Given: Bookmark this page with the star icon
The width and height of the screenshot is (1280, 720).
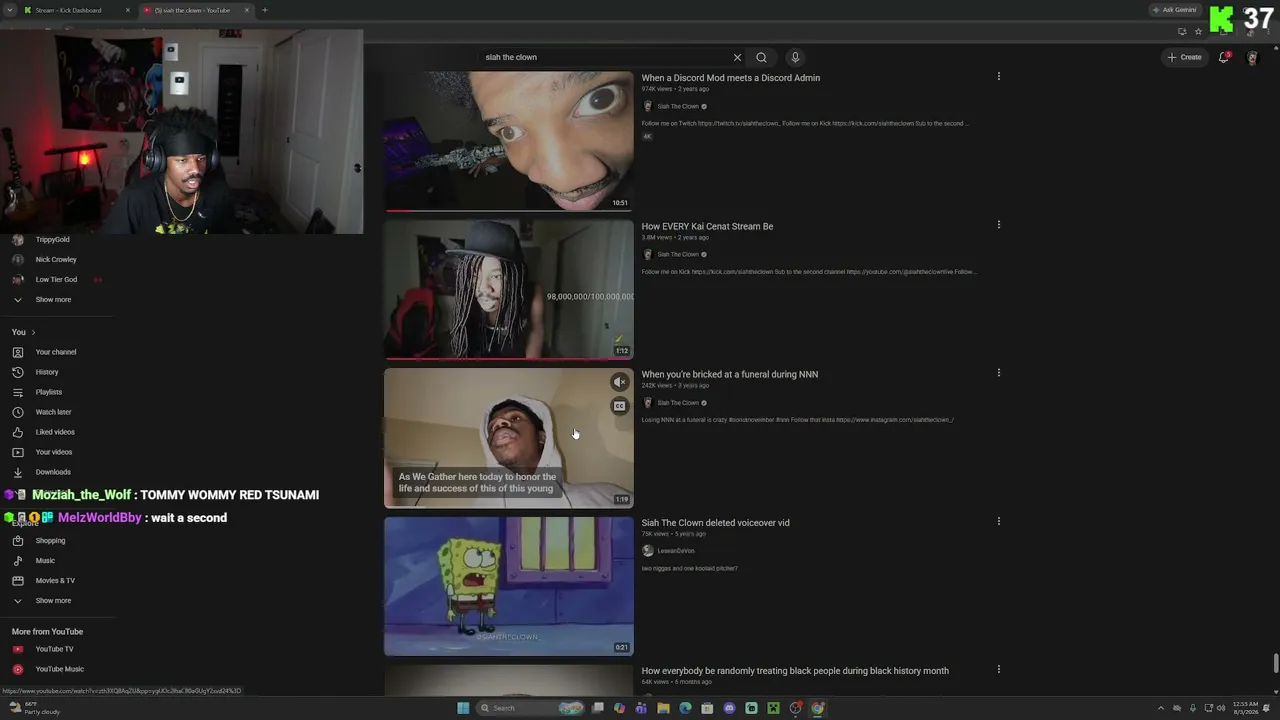Looking at the screenshot, I should tap(1198, 31).
